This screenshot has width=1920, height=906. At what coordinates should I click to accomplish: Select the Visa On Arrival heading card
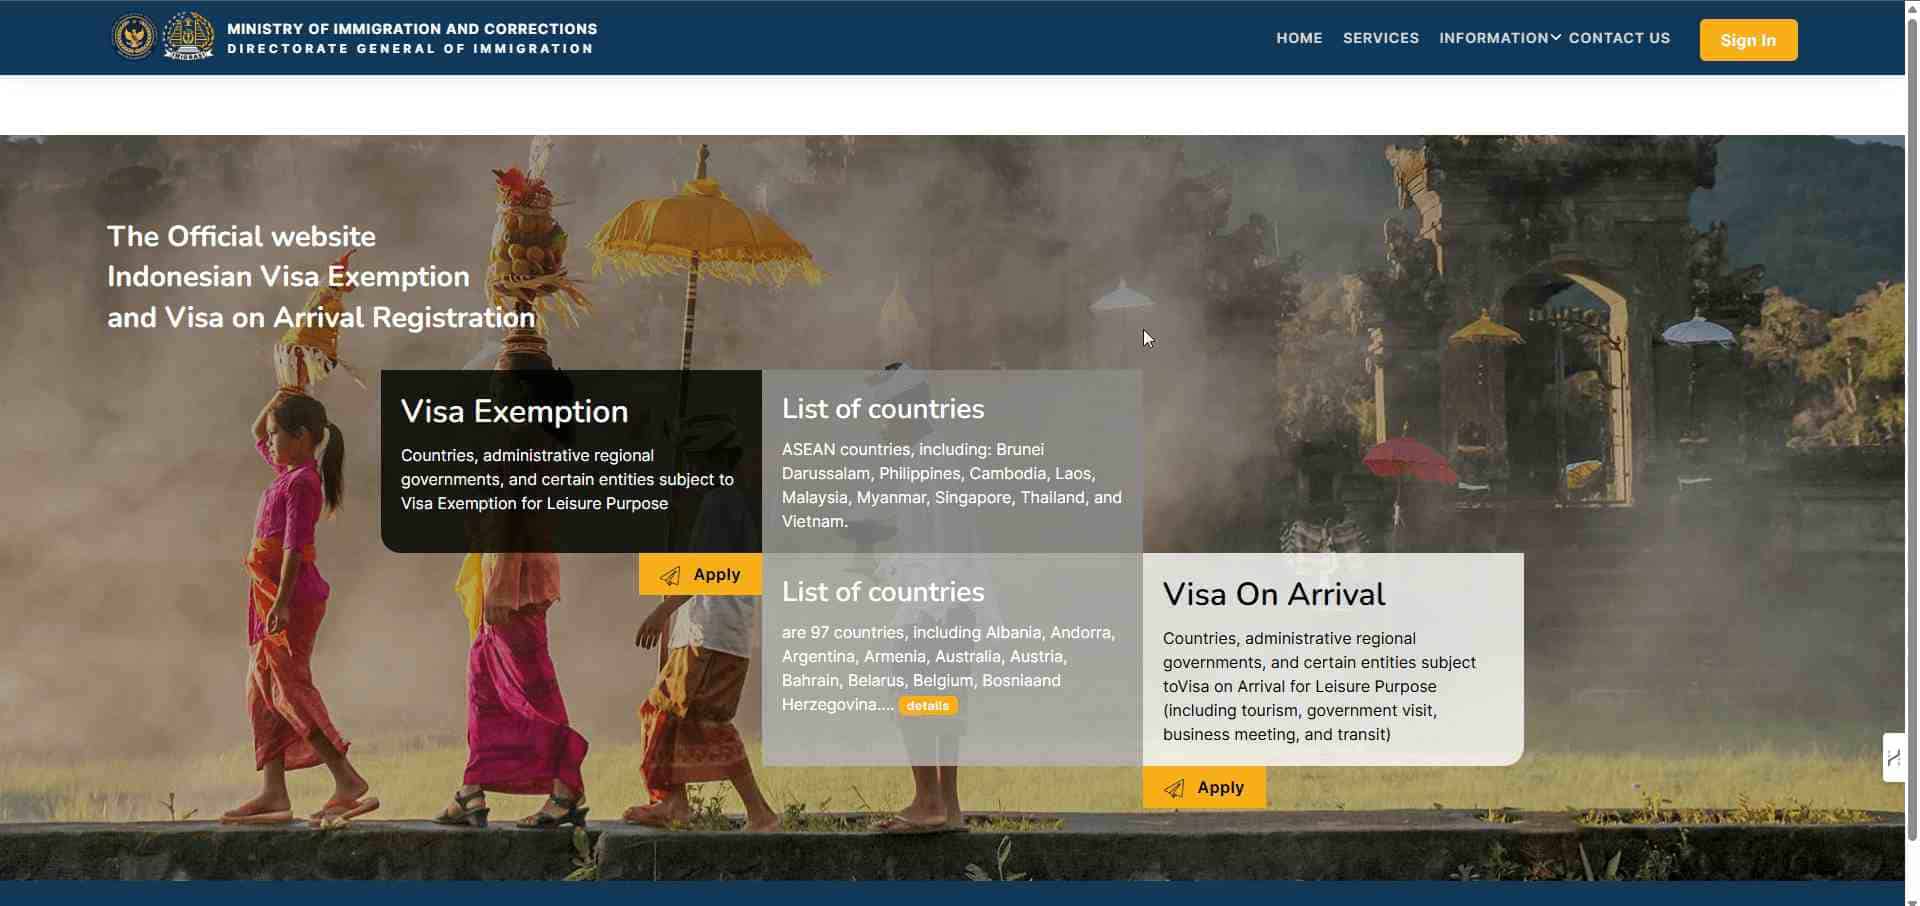[x=1333, y=659]
